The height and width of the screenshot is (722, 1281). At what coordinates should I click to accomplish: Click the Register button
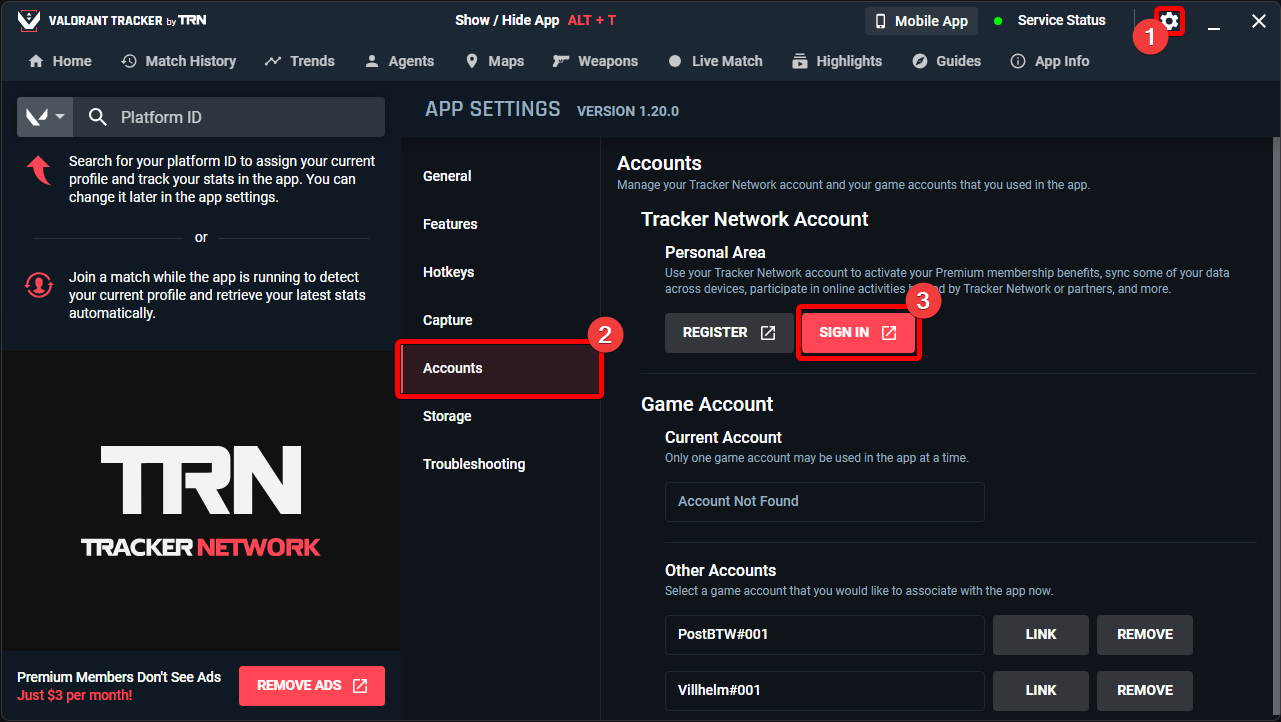729,333
